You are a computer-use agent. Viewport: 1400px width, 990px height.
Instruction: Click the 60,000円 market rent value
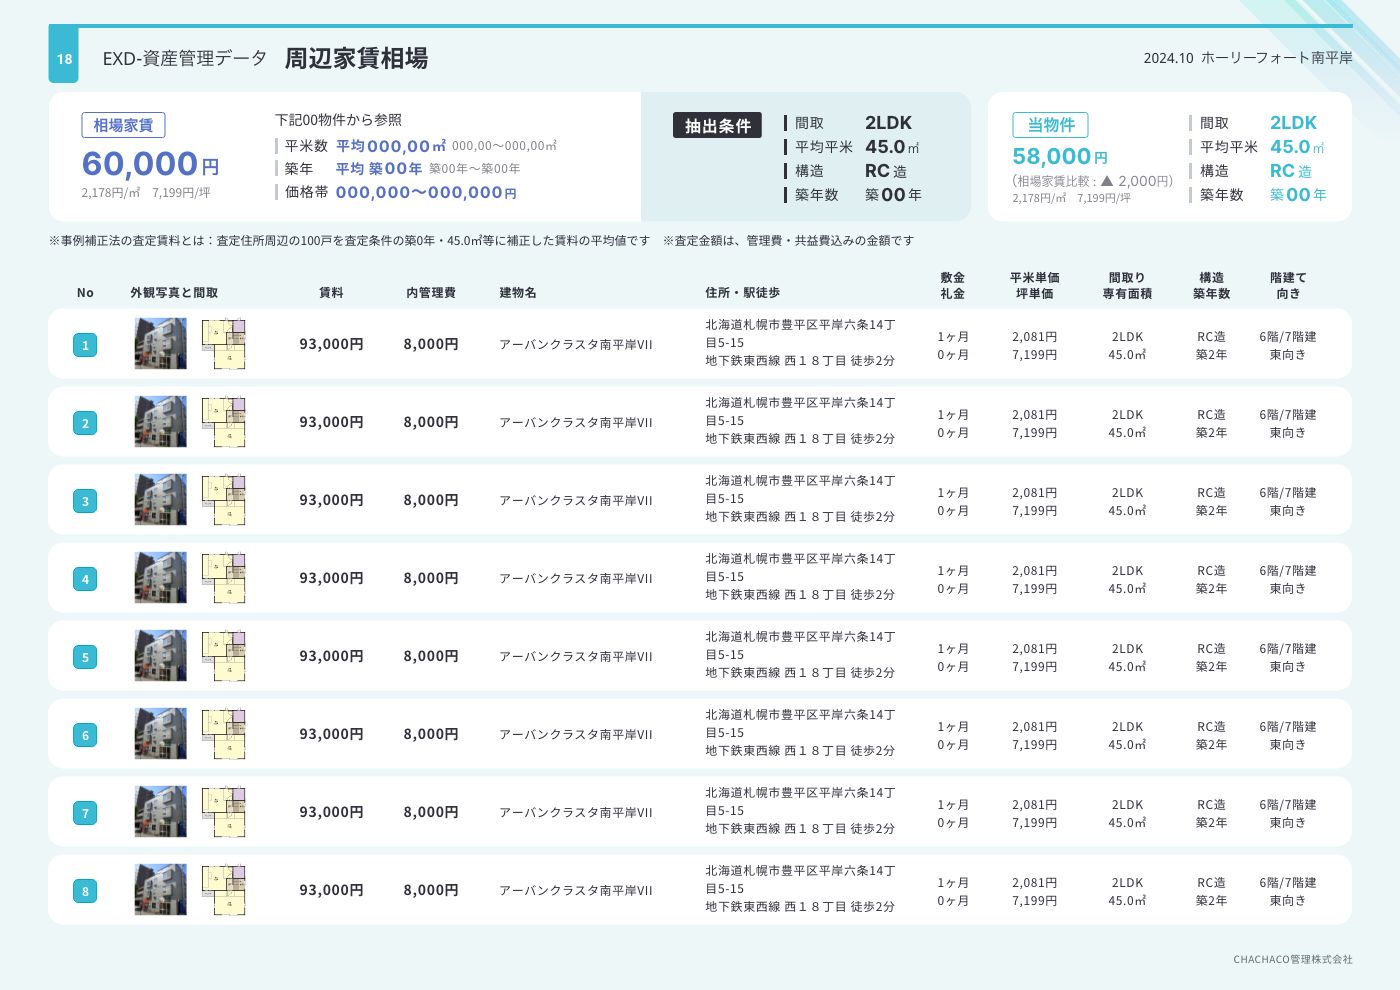coord(150,163)
